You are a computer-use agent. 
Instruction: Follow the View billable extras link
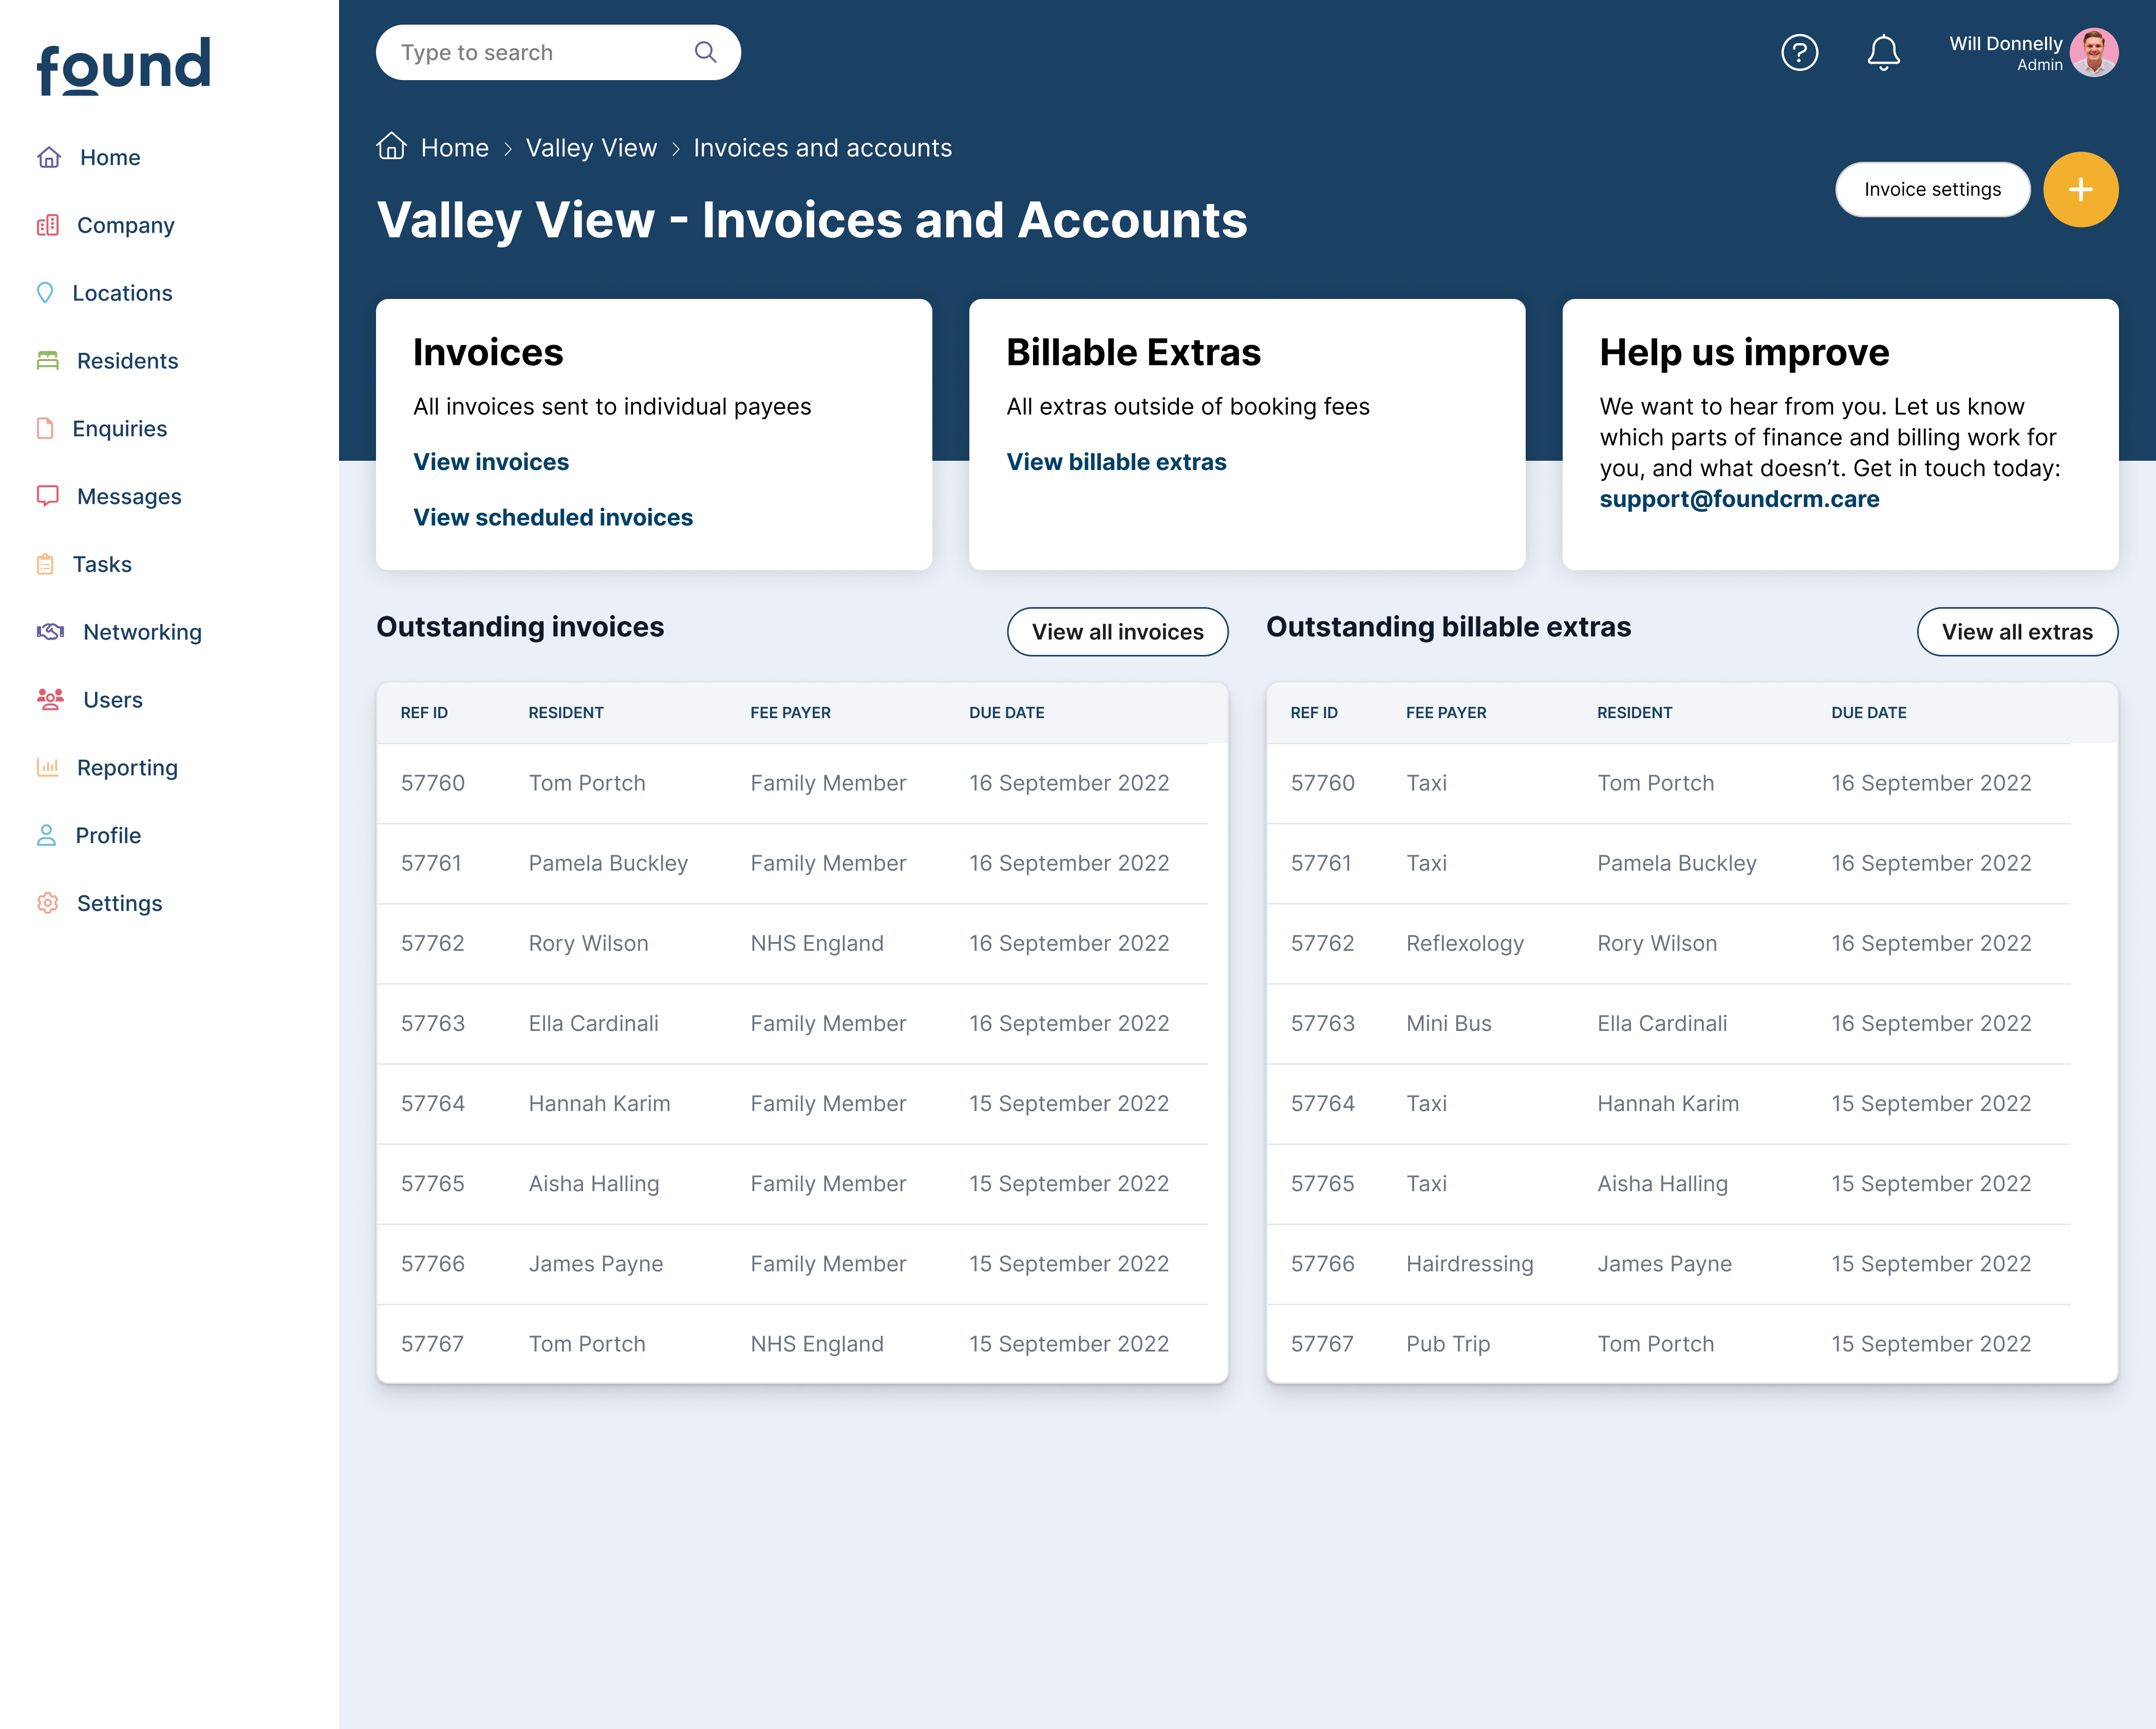click(1115, 461)
